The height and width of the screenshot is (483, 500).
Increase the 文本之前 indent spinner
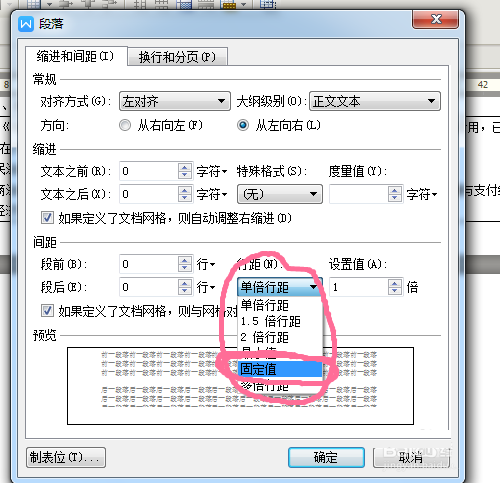click(x=185, y=167)
